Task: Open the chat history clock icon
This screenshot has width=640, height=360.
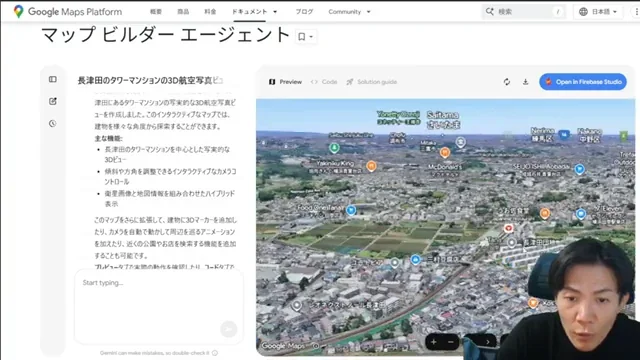Action: 53,123
